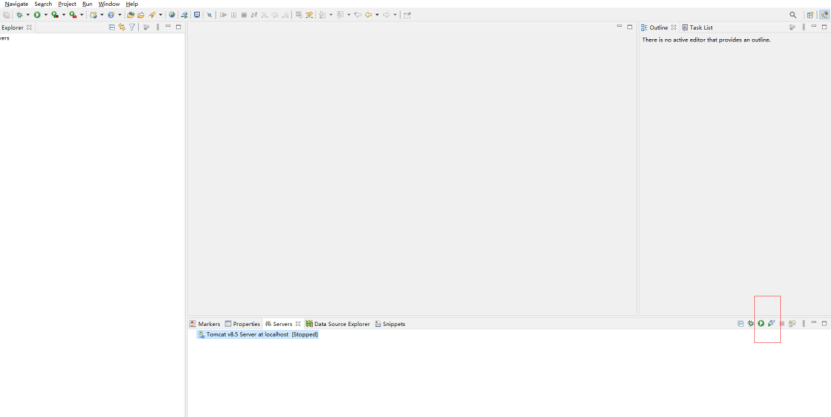The image size is (831, 417).
Task: Click the Stop server icon in Servers view
Action: pos(782,323)
